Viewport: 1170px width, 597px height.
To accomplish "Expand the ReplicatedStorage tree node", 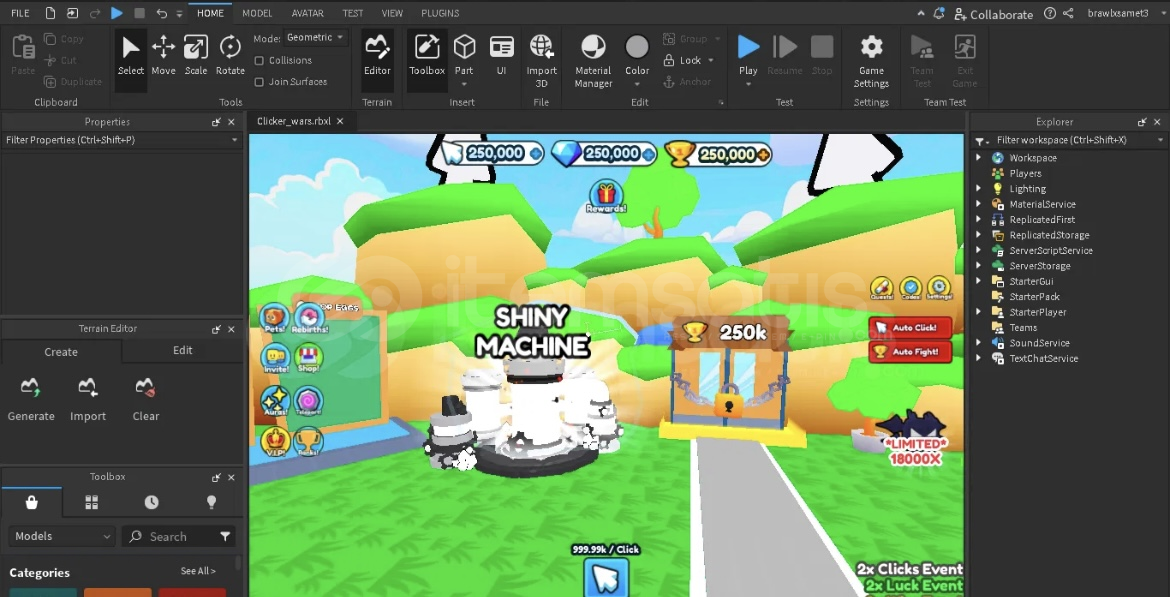I will pos(978,235).
